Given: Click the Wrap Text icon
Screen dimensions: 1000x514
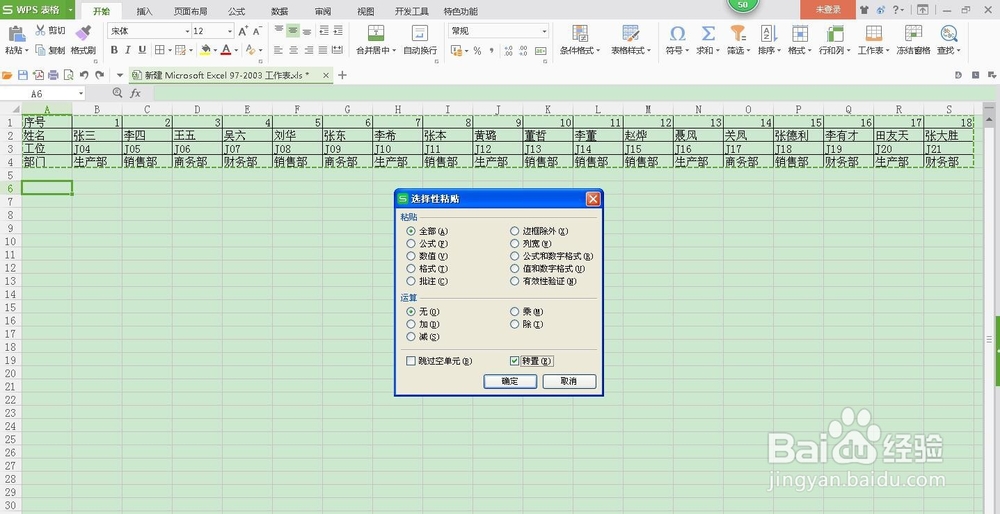Looking at the screenshot, I should coord(420,33).
